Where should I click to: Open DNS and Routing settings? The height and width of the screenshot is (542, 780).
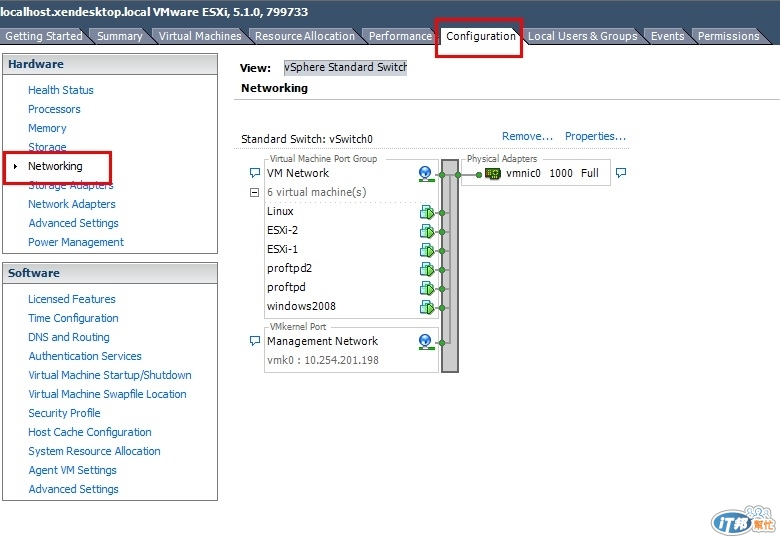click(69, 337)
